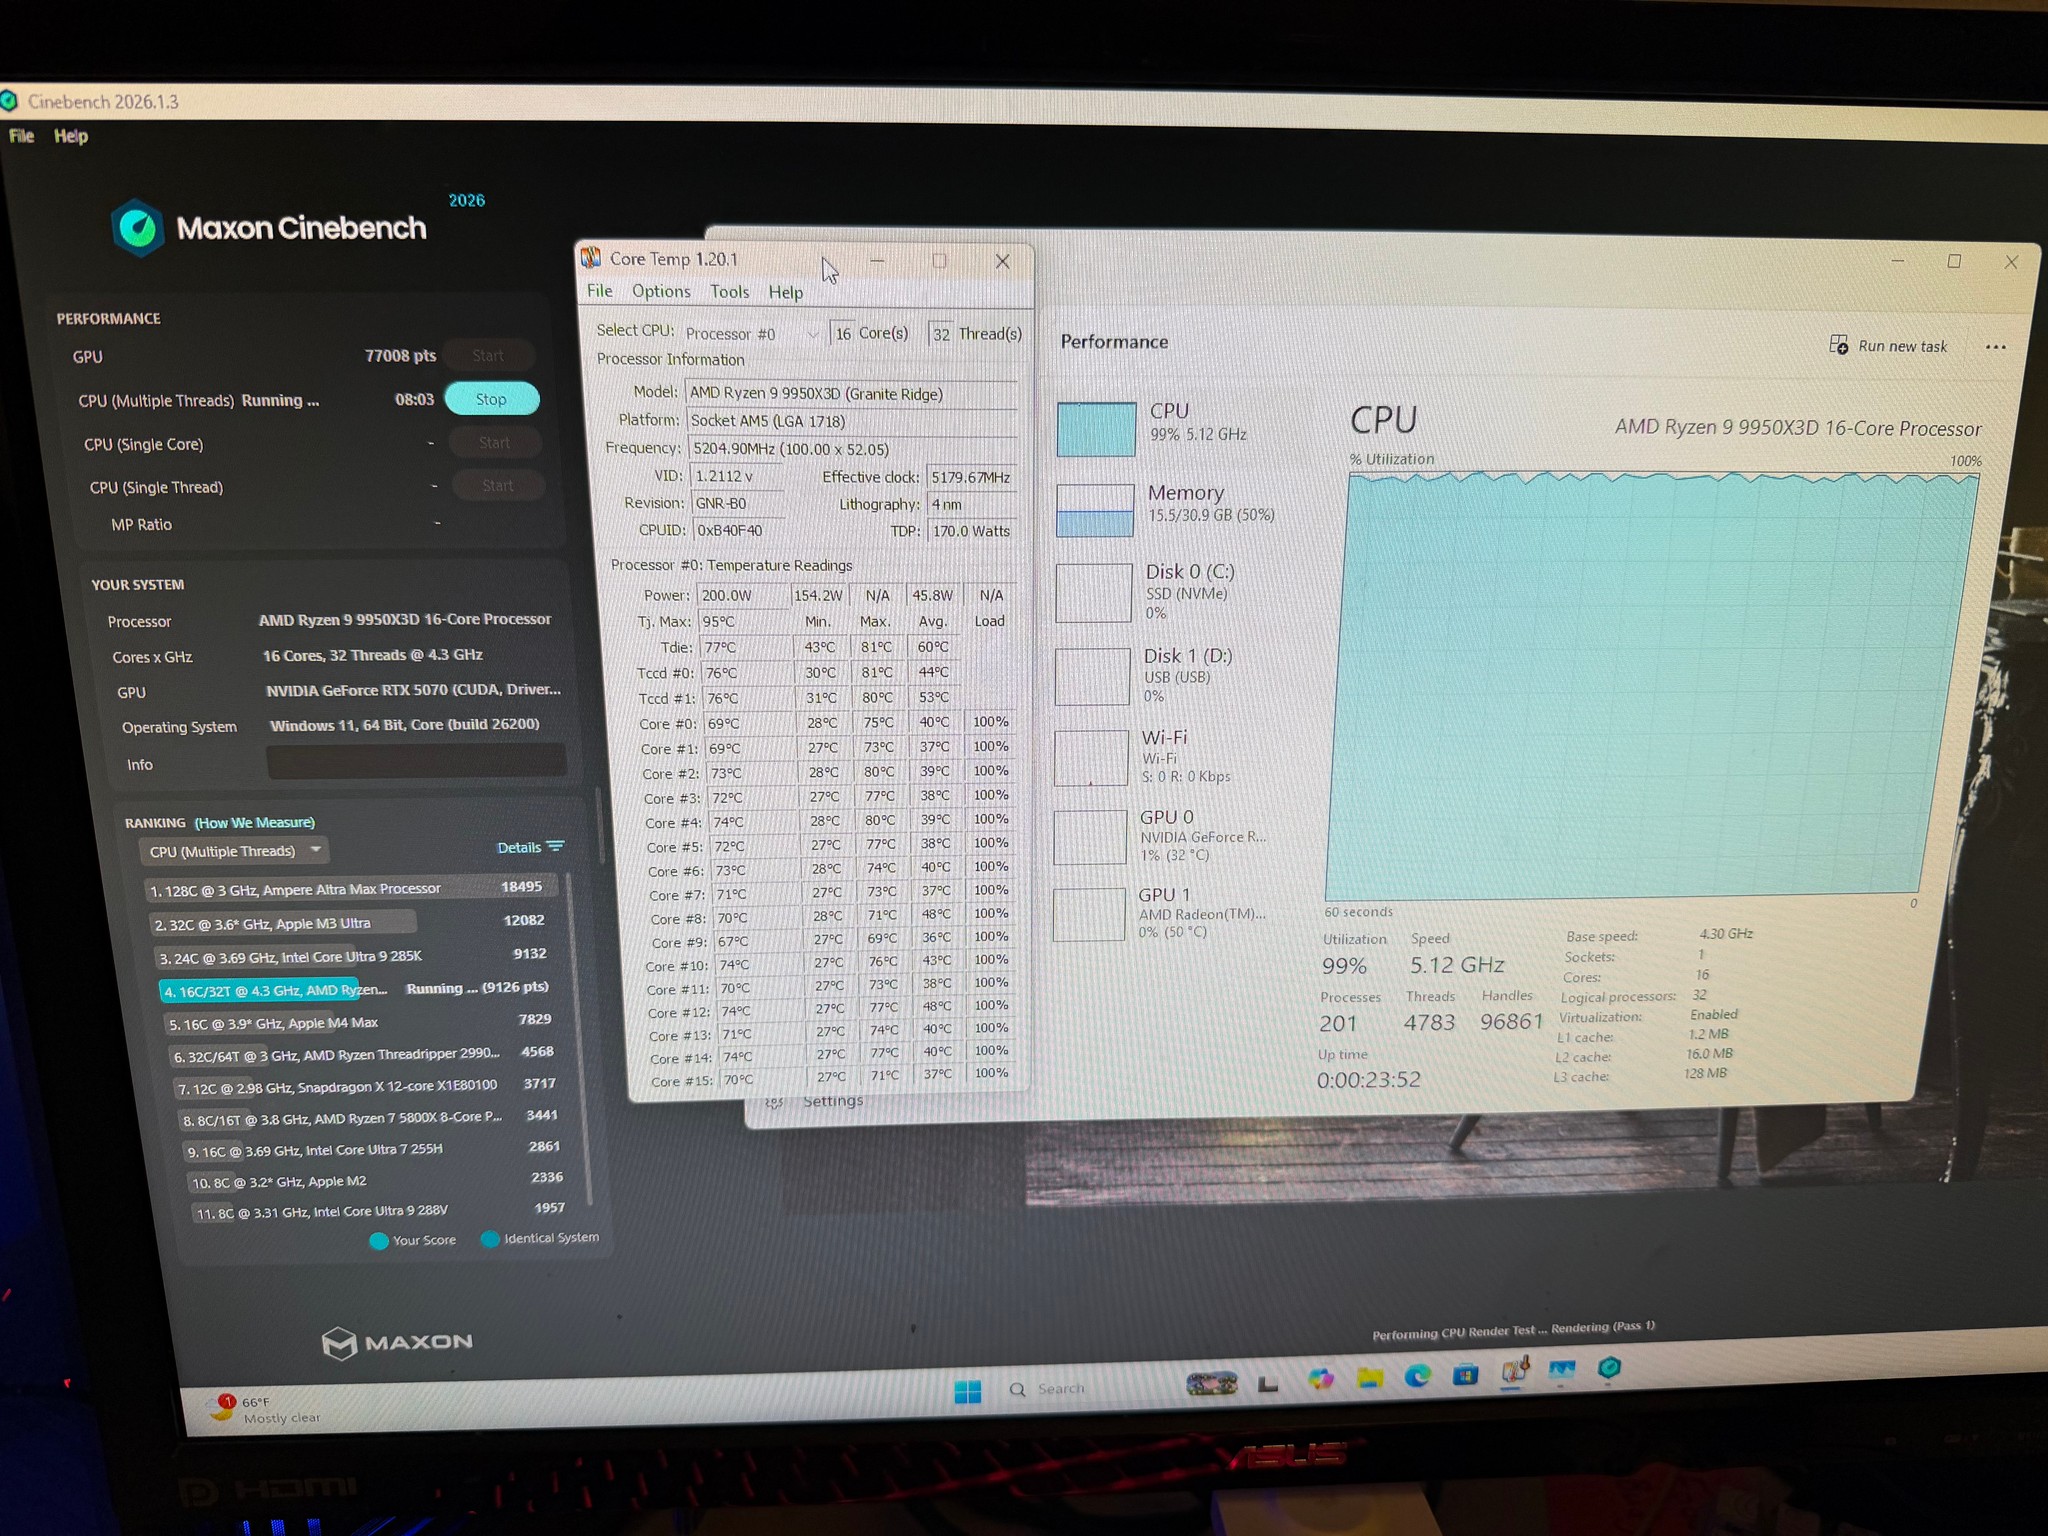The image size is (2048, 1536).
Task: Select the Snapdragon X 12-core ranking row
Action: [x=368, y=1086]
